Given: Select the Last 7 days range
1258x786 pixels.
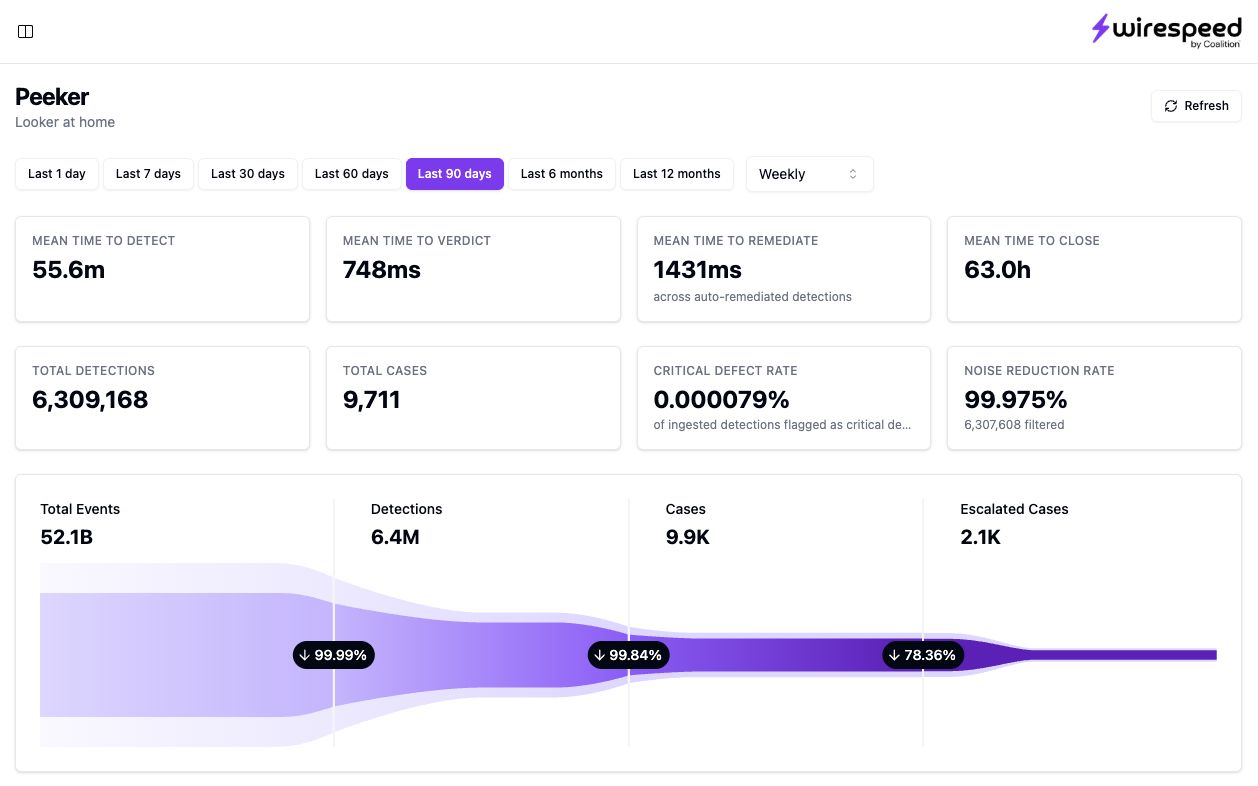Looking at the screenshot, I should [x=148, y=174].
